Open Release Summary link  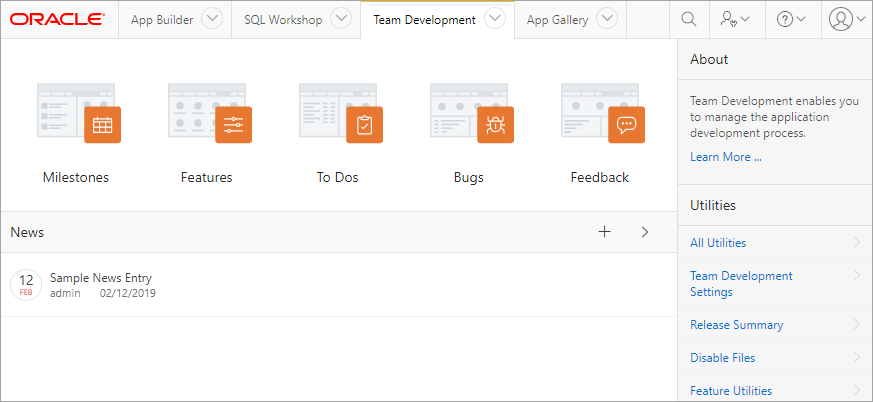coord(736,325)
